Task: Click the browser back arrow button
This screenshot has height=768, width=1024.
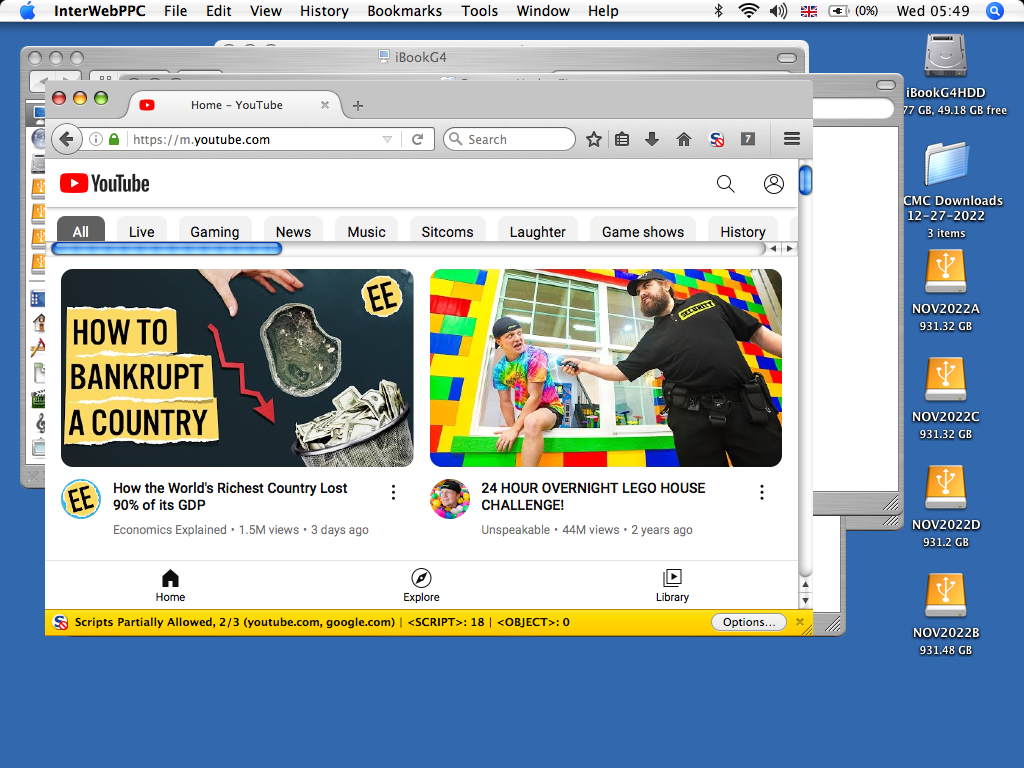Action: (x=66, y=139)
